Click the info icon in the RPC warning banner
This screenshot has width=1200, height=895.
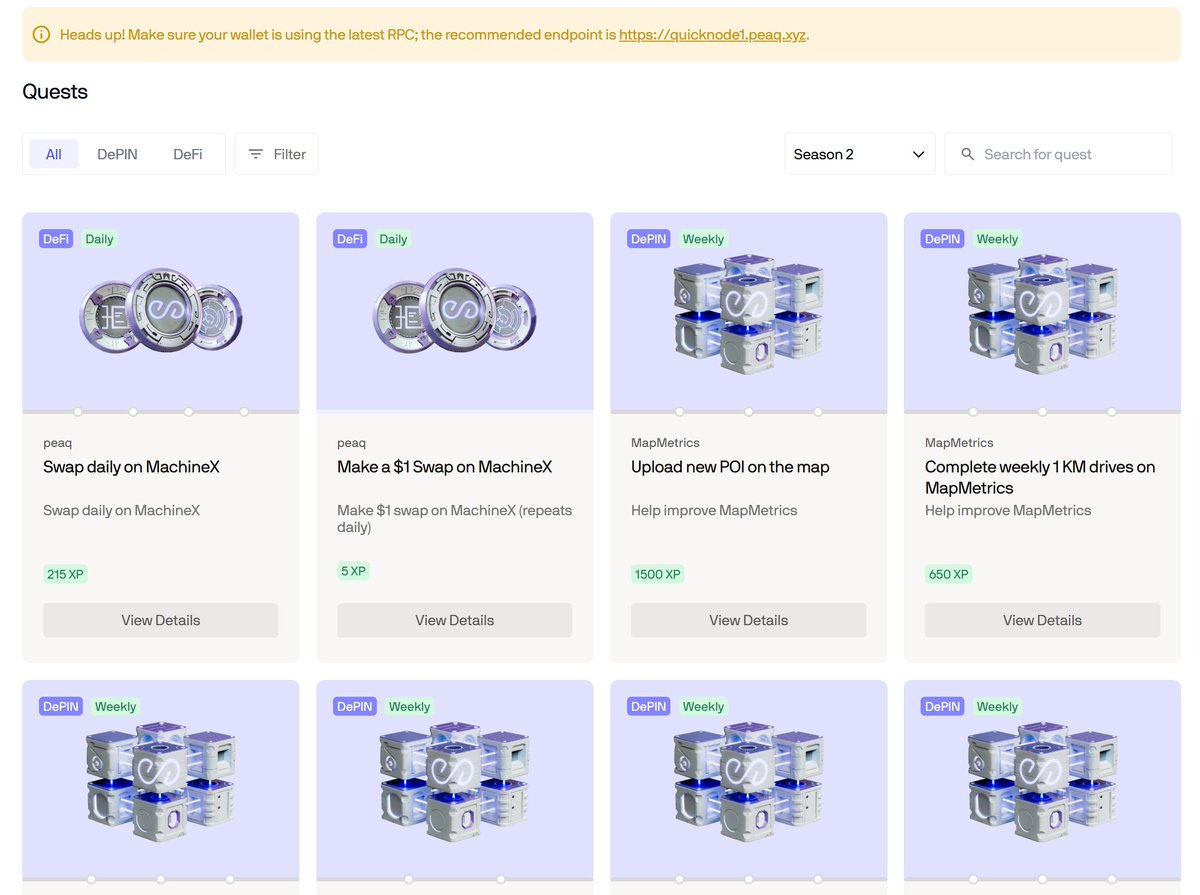tap(41, 35)
